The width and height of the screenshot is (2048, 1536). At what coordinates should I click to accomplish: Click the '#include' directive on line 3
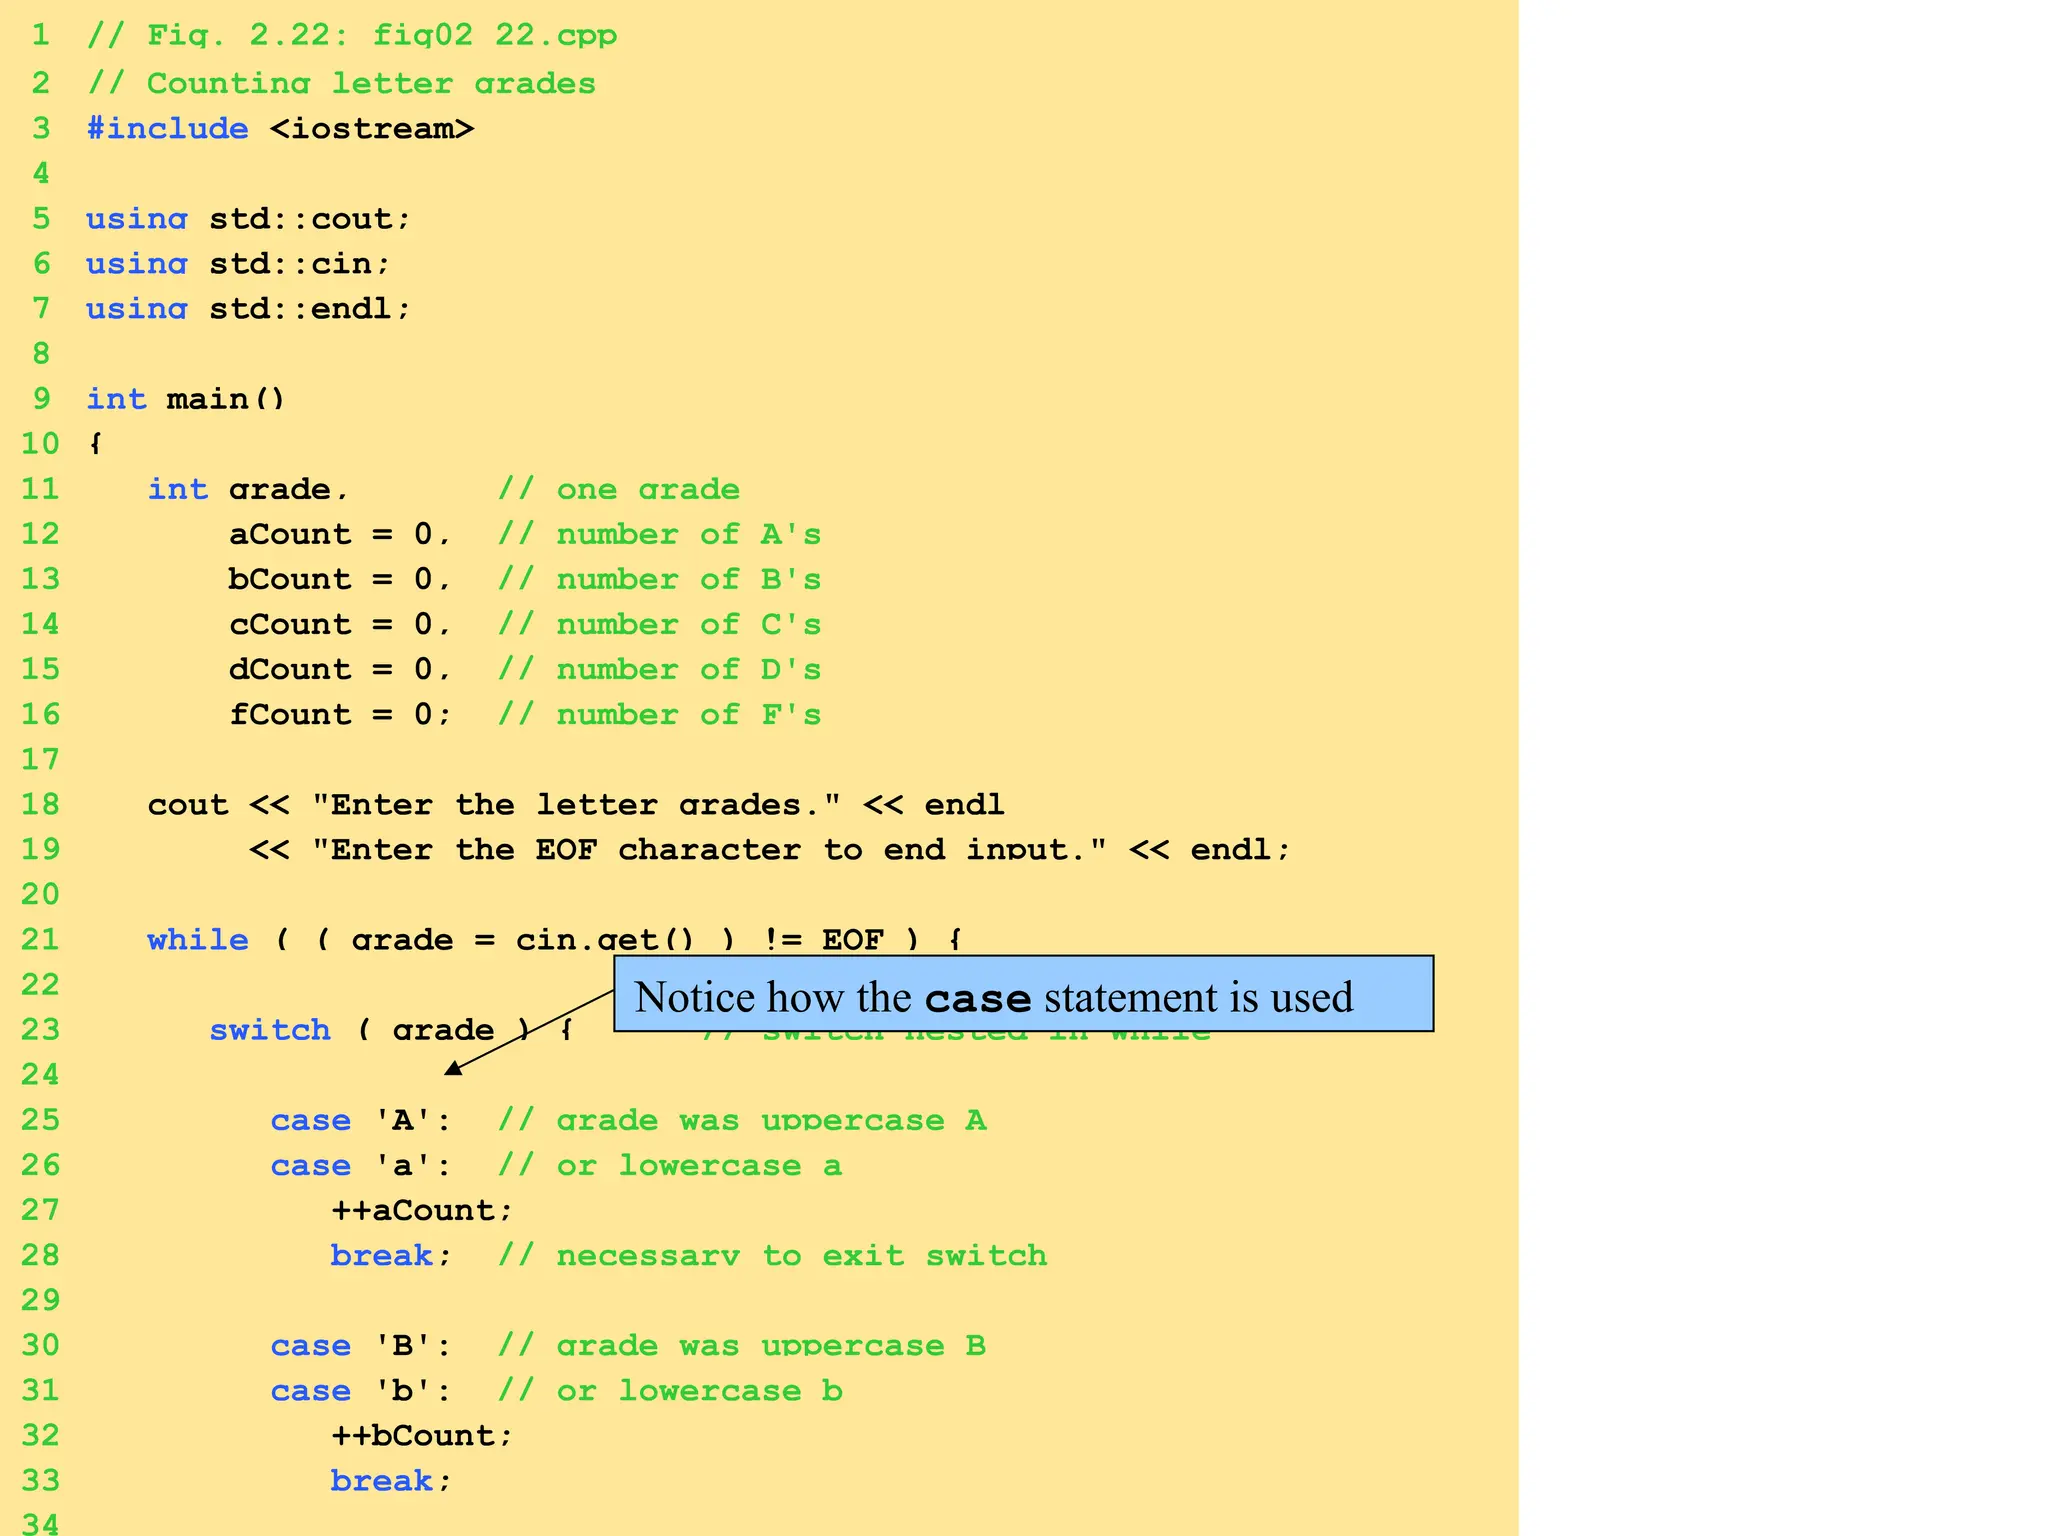167,128
